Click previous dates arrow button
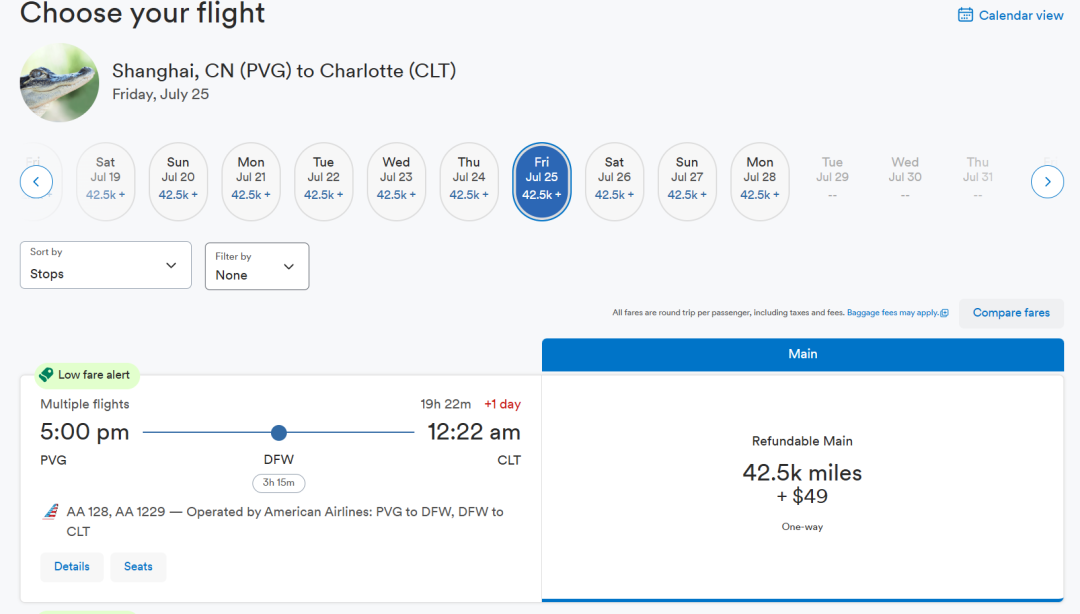This screenshot has height=614, width=1080. click(x=36, y=182)
